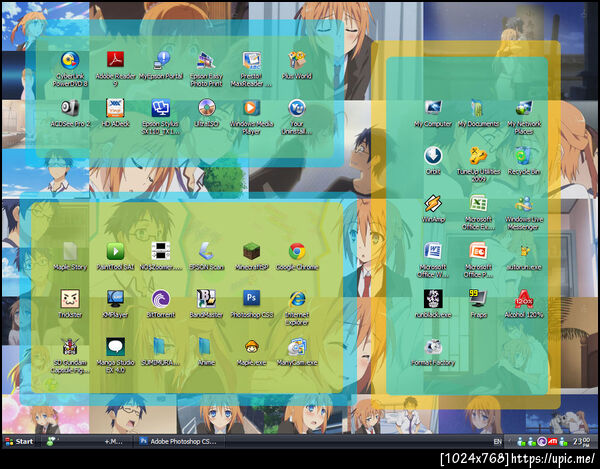This screenshot has width=600, height=469.
Task: Open the Windows Start button
Action: click(x=19, y=441)
